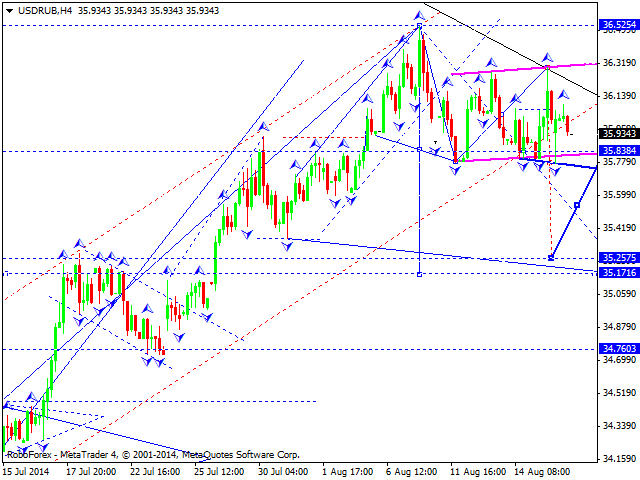The height and width of the screenshot is (480, 640).
Task: Click the up fractal arrow touching the upper magenta line
Action: coord(547,58)
